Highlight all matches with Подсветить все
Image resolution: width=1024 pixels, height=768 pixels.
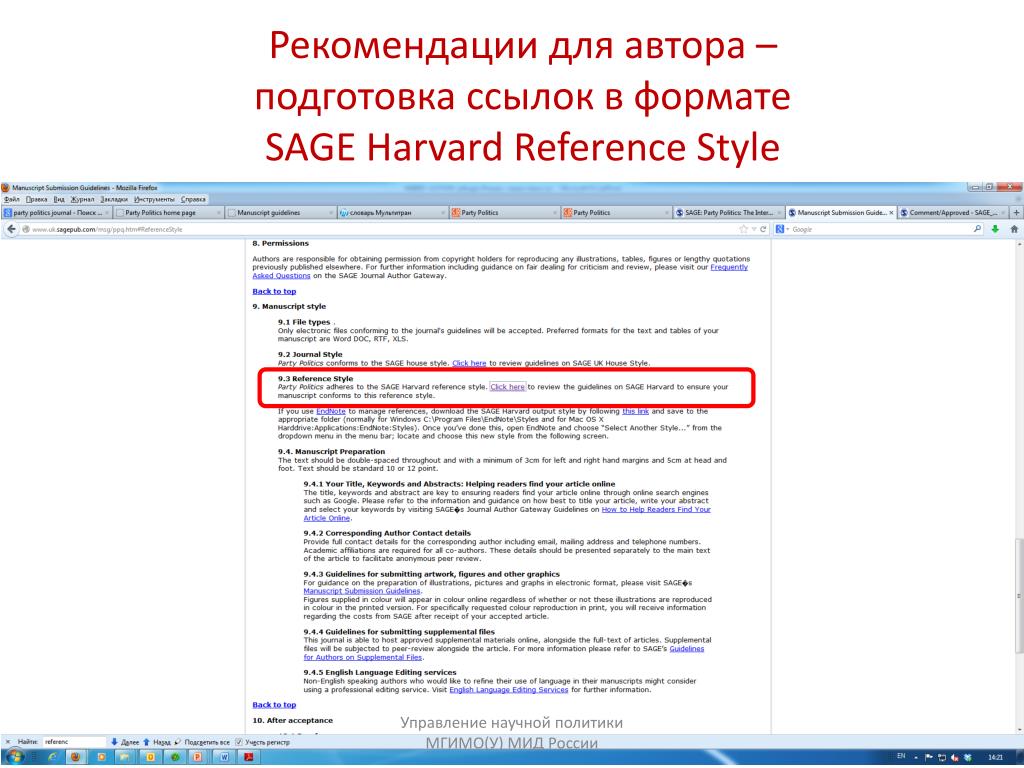coord(202,742)
